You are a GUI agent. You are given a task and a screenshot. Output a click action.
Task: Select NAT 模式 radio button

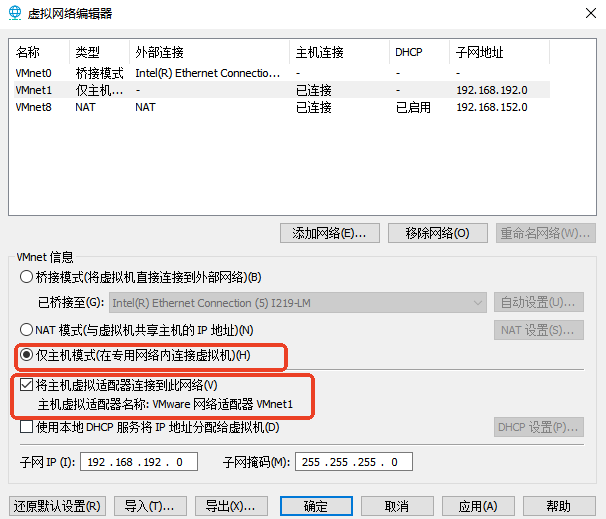pos(27,330)
